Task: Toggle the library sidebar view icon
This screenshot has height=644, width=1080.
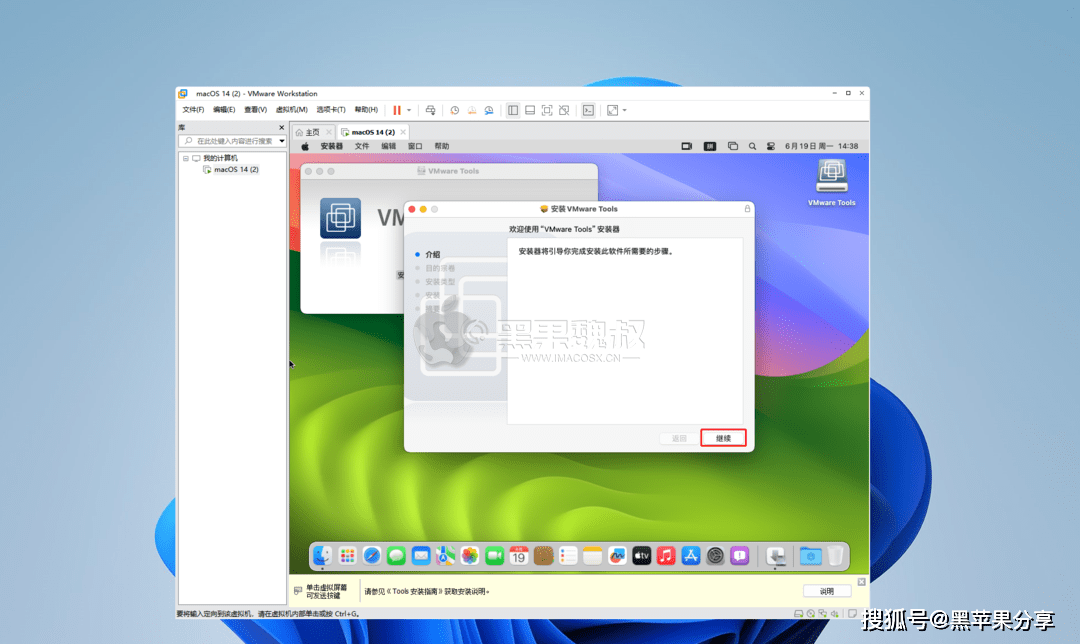Action: [x=513, y=110]
